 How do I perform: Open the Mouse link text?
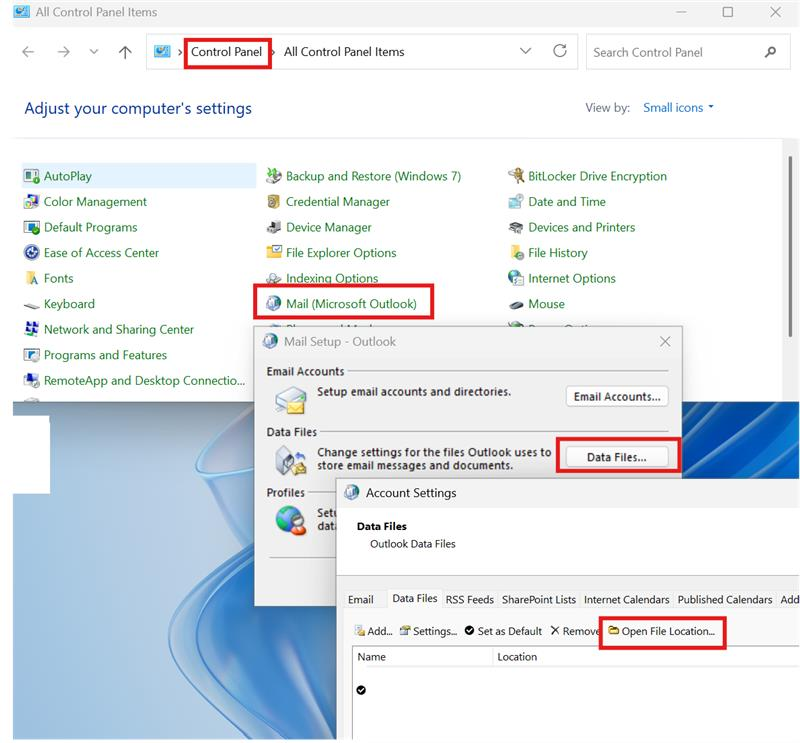tap(546, 304)
